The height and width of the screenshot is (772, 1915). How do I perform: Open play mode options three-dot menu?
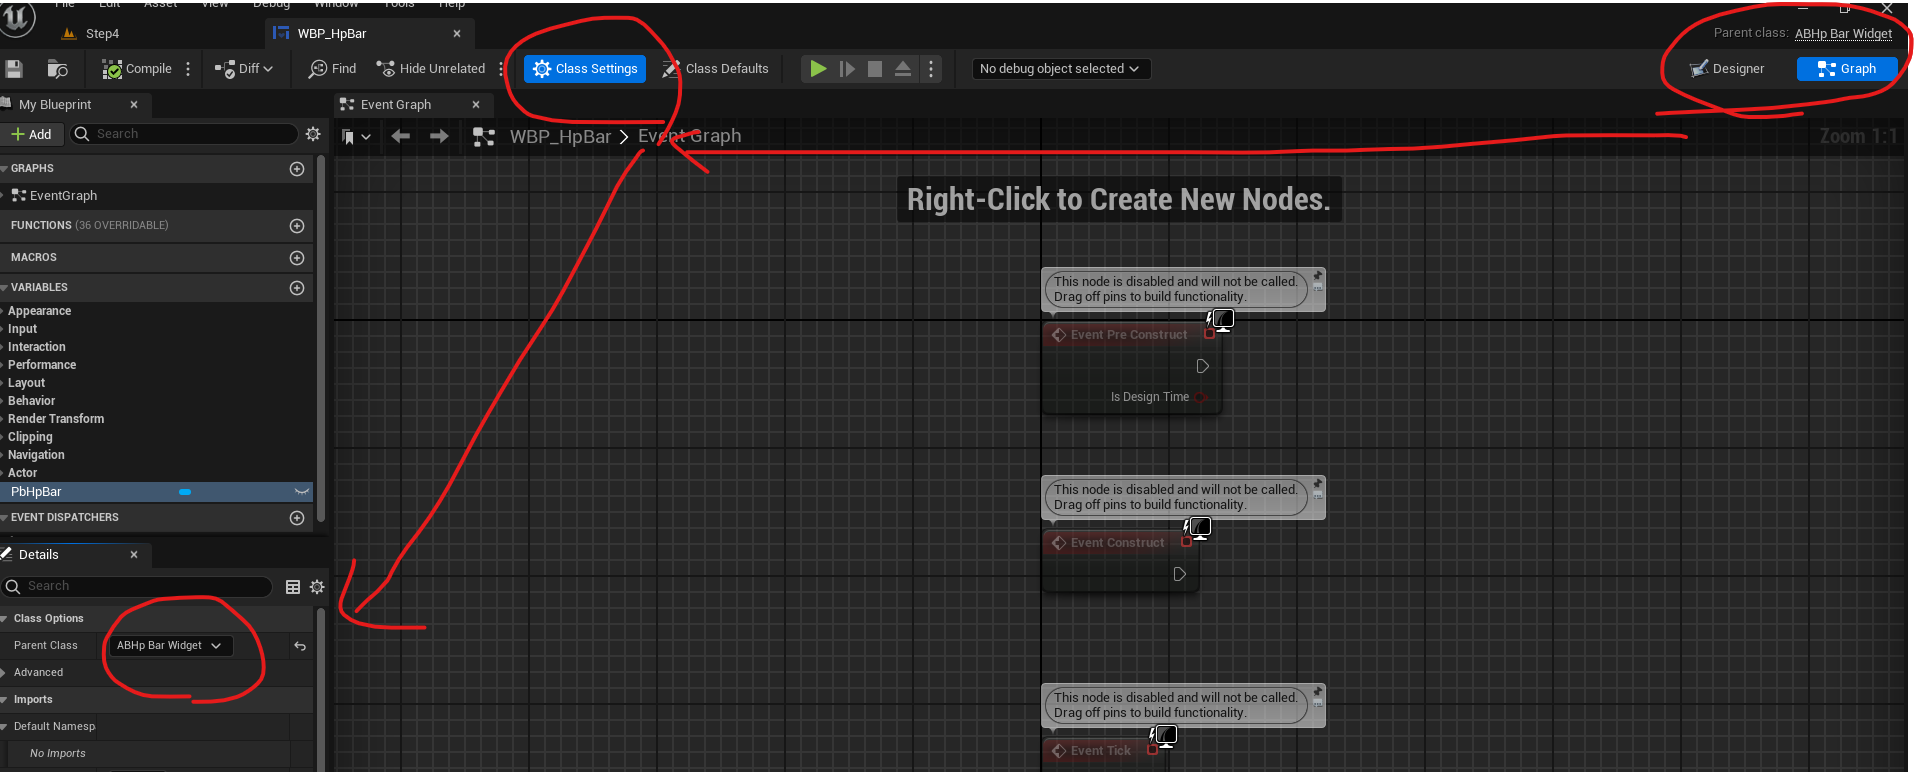[931, 69]
